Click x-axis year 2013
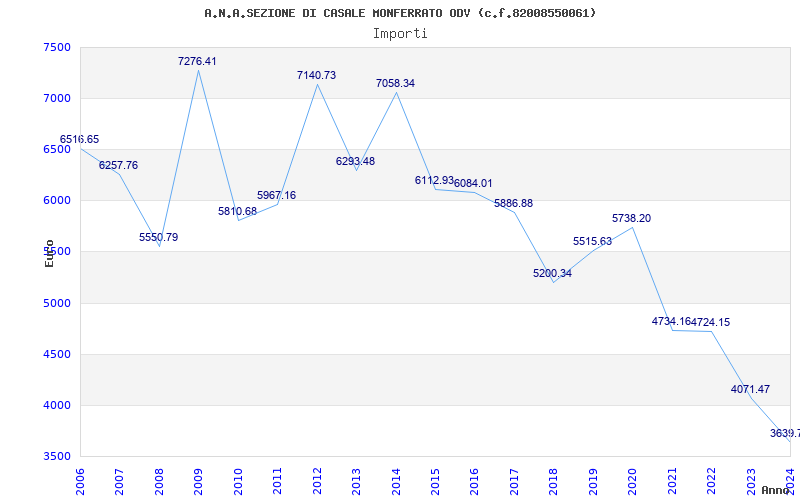Image resolution: width=800 pixels, height=500 pixels. coord(356,481)
